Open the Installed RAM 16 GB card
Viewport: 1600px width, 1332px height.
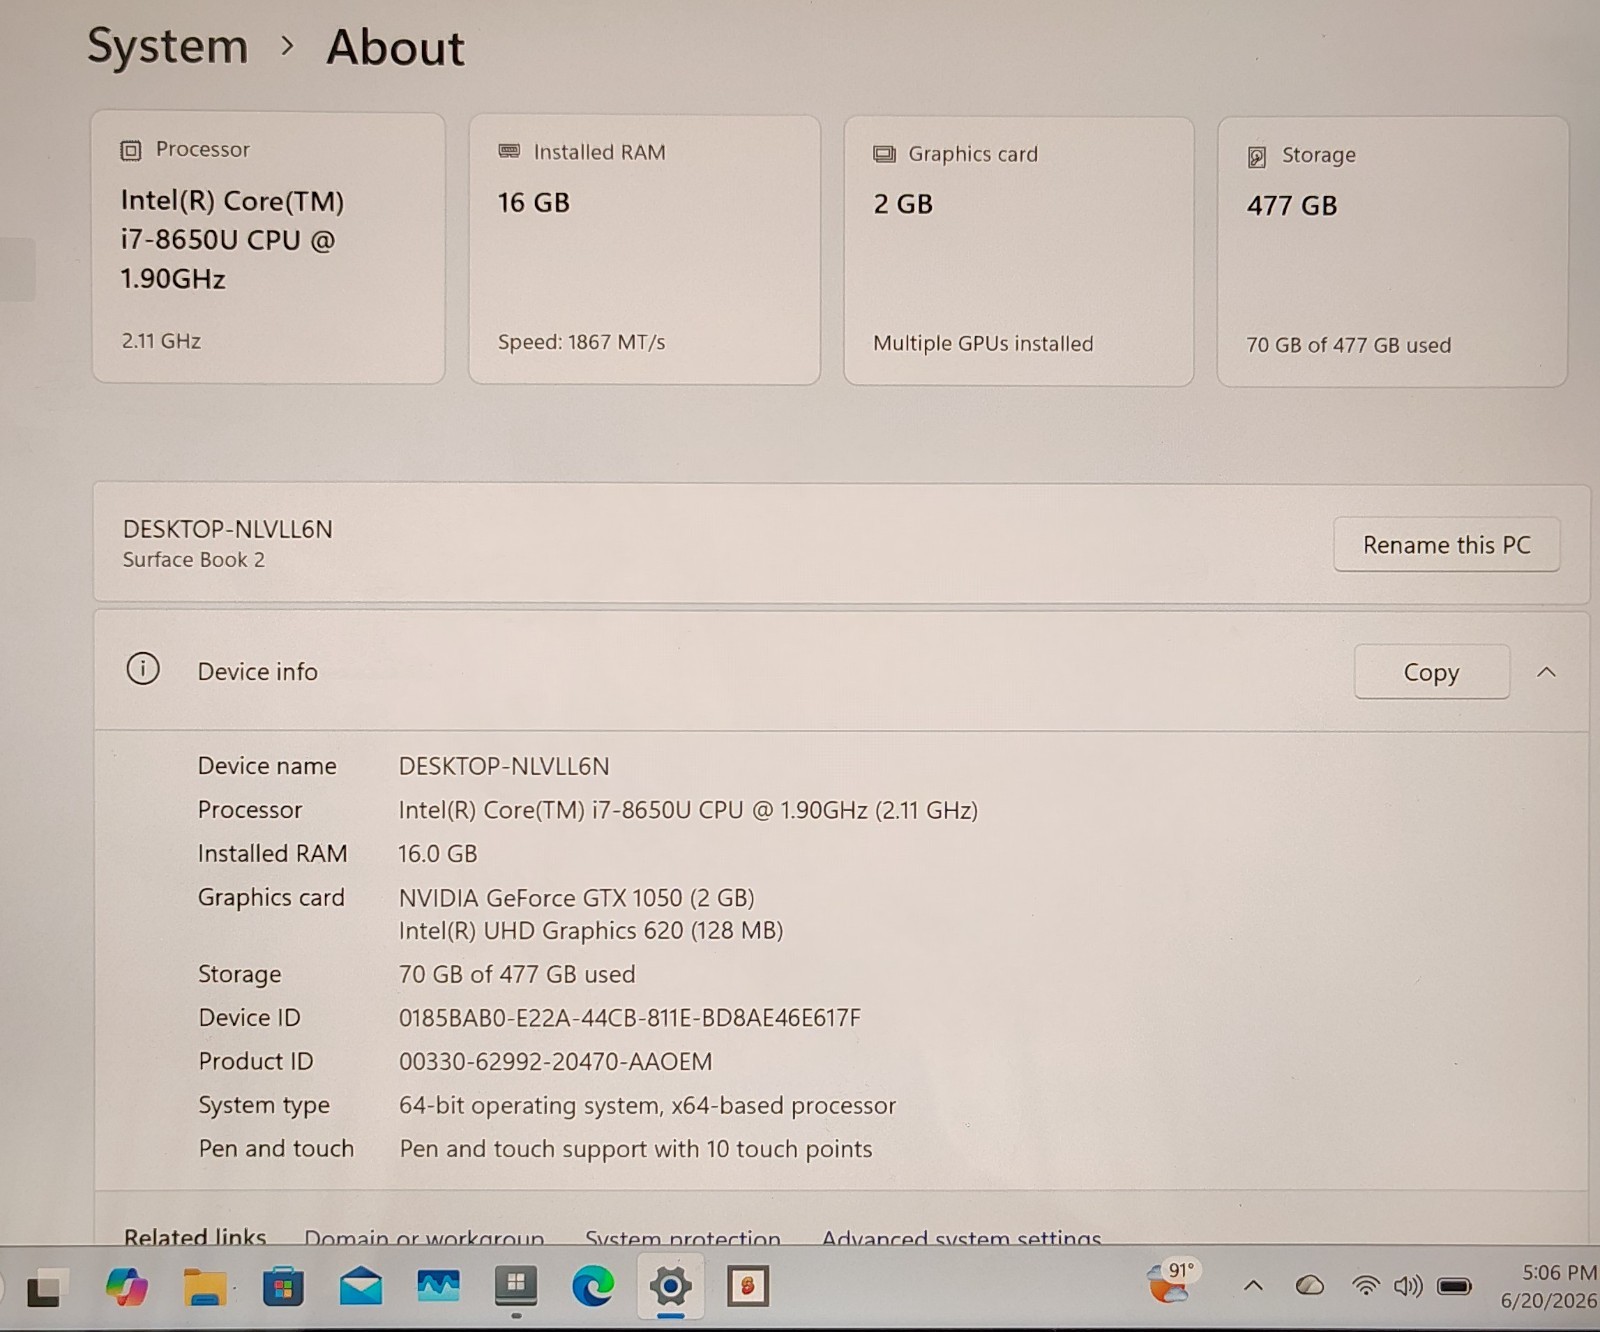(644, 249)
